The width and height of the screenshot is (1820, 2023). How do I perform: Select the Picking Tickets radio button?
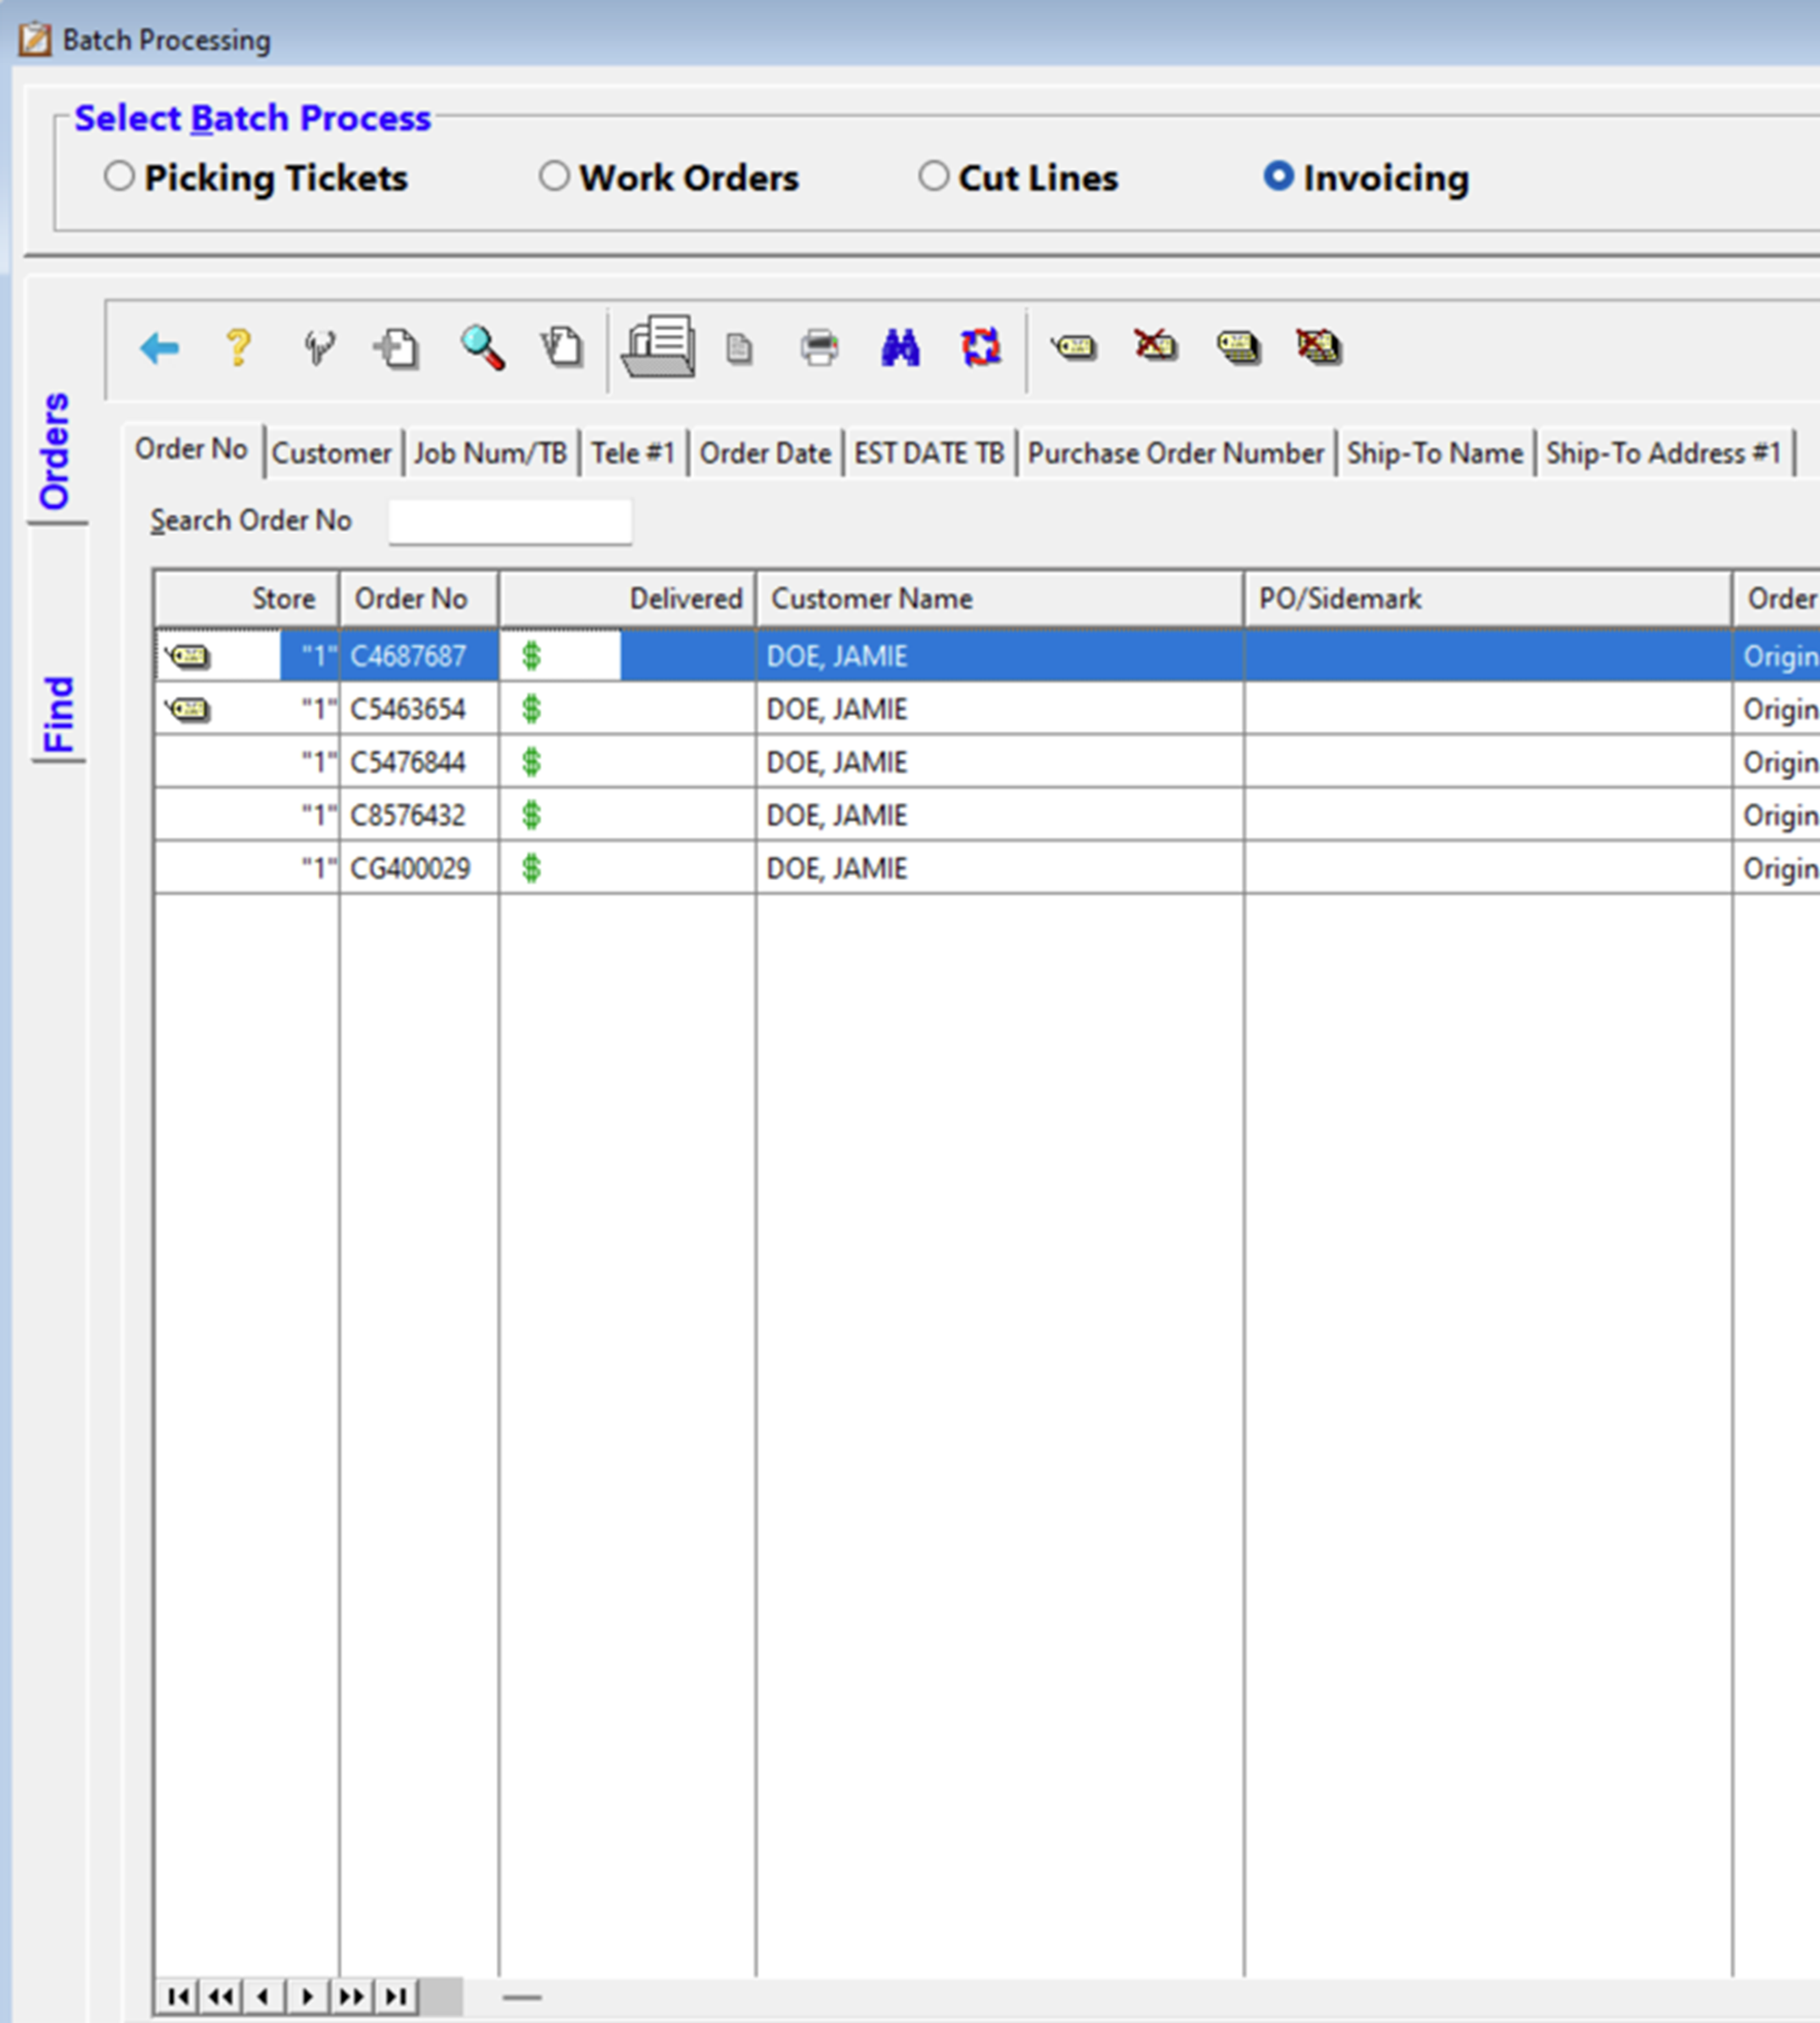tap(120, 176)
